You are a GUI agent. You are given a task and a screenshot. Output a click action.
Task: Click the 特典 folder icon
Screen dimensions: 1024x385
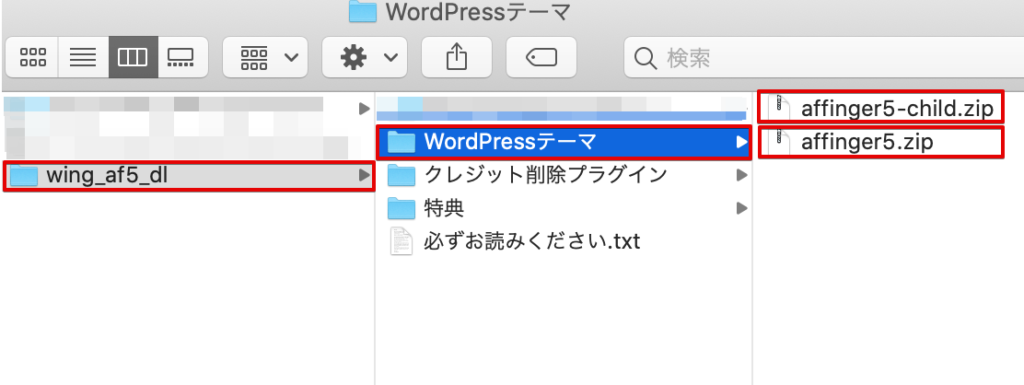click(402, 209)
